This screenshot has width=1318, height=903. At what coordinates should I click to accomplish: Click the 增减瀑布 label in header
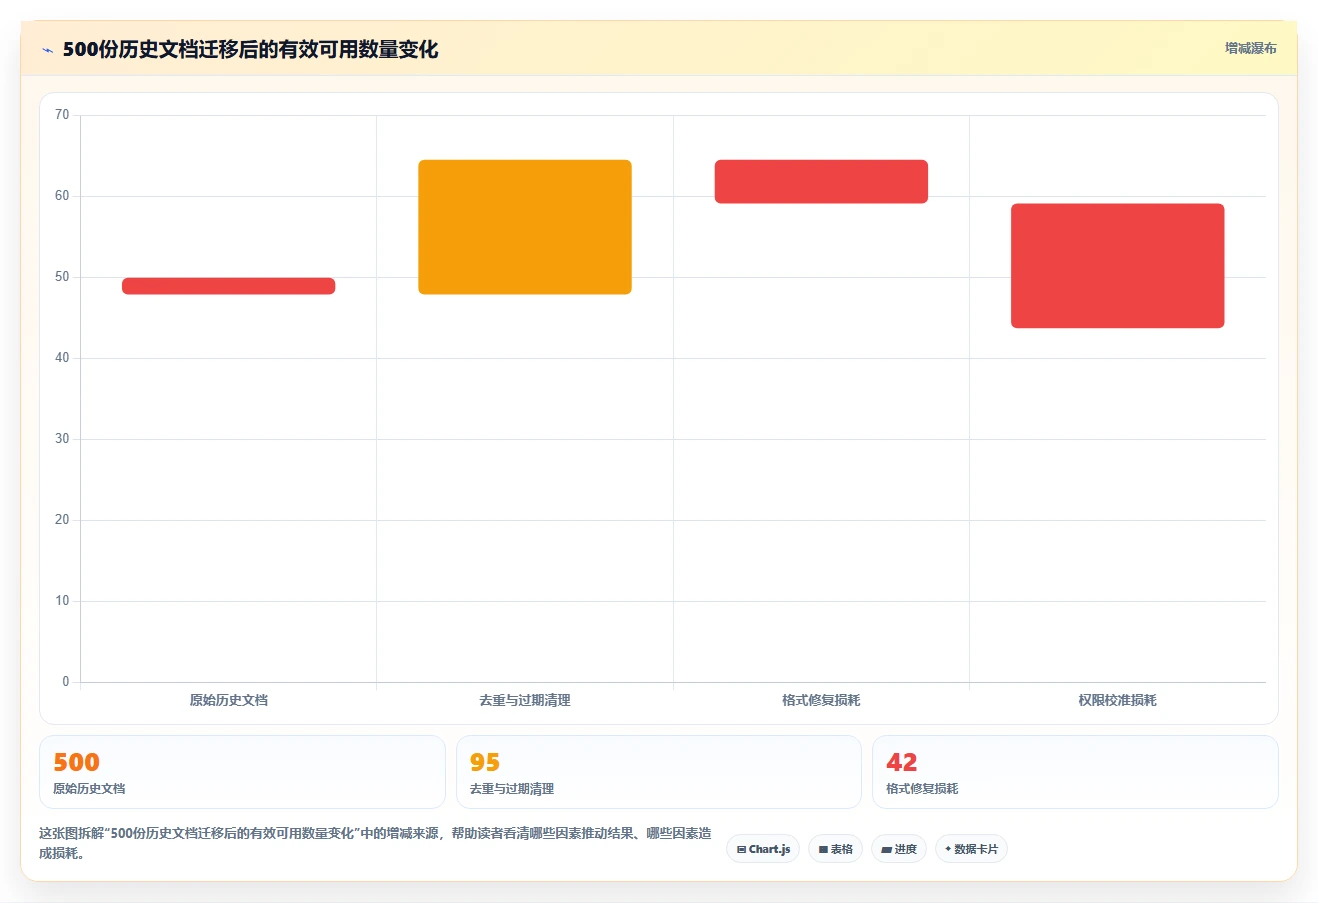pyautogui.click(x=1250, y=48)
